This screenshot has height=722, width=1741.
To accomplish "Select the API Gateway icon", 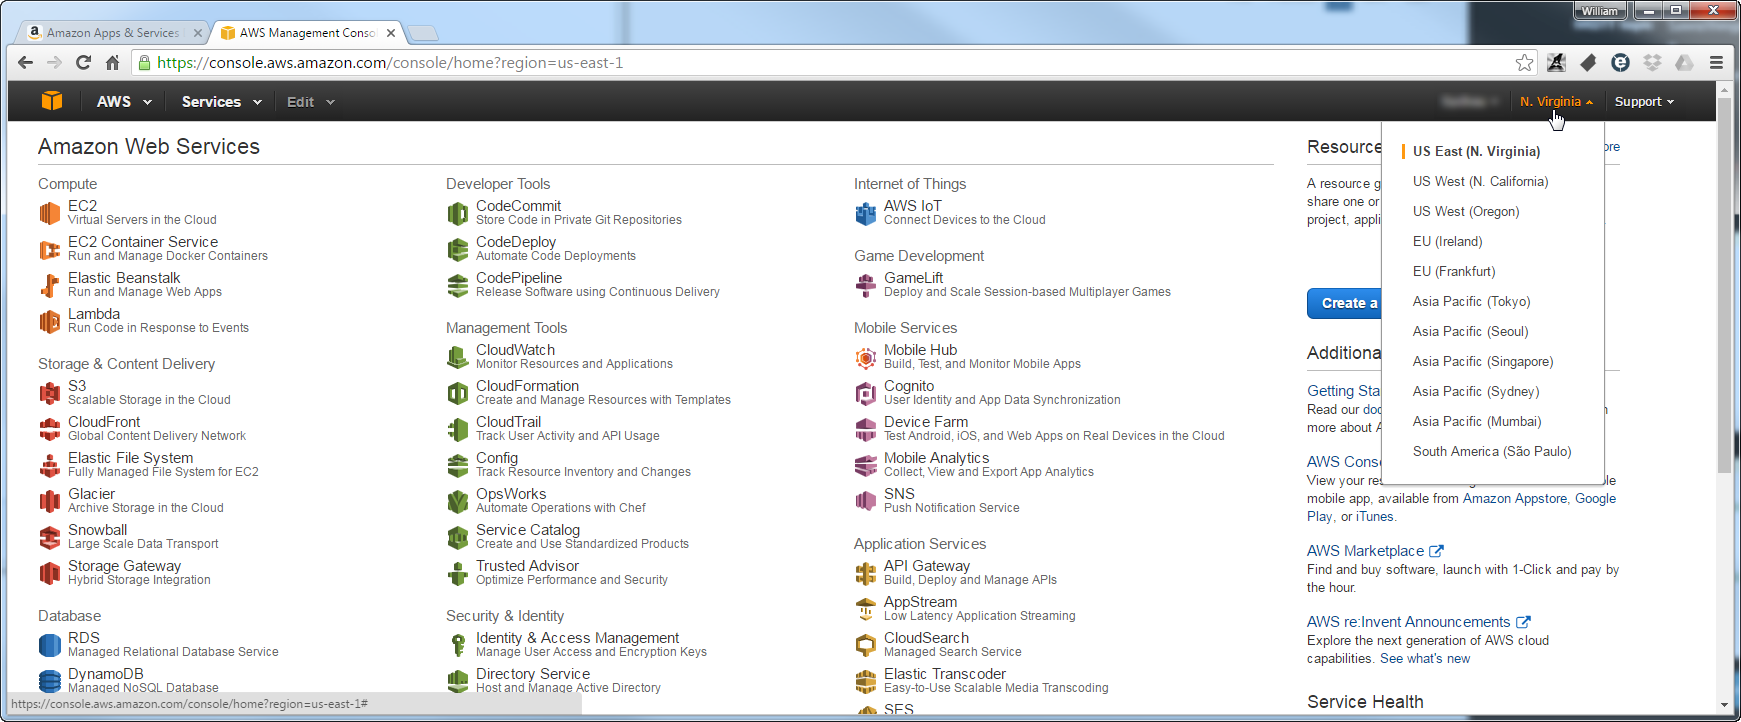I will click(x=865, y=573).
